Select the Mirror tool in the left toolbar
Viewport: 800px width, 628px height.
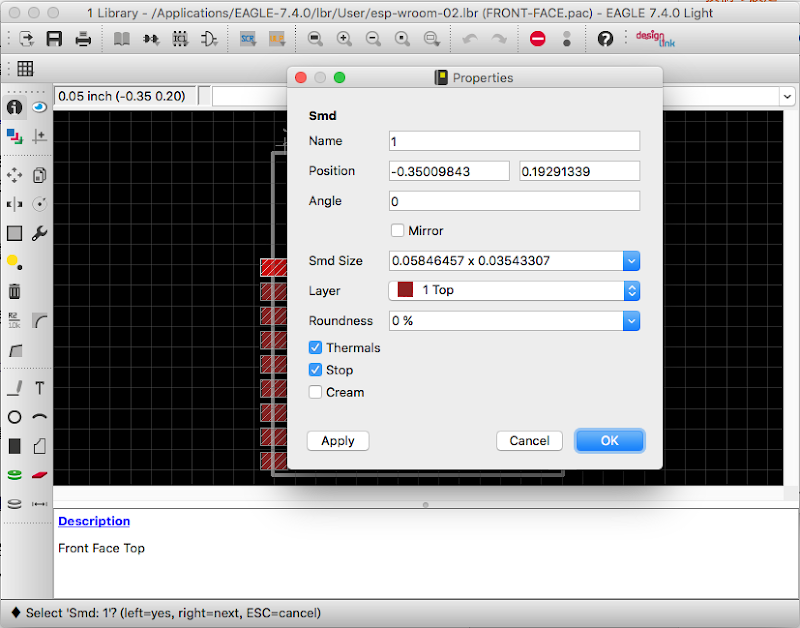14,205
